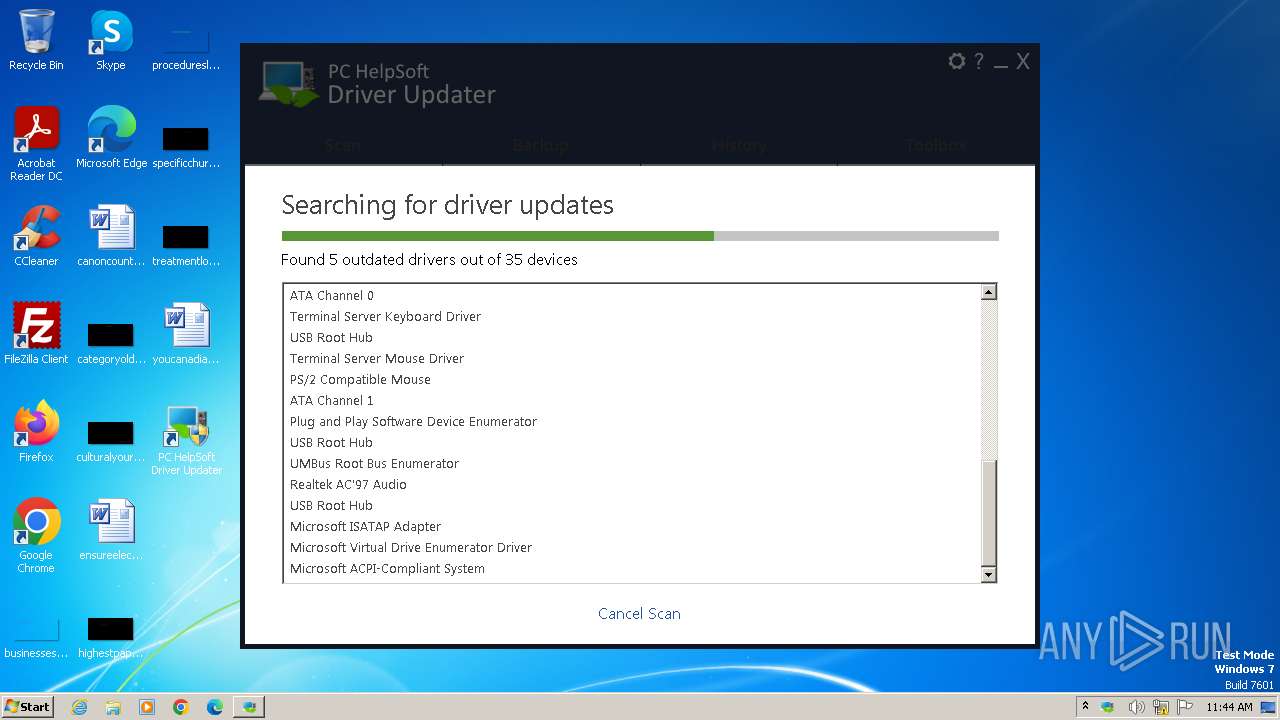This screenshot has width=1280, height=720.
Task: Open Microsoft Edge desktop shortcut
Action: pyautogui.click(x=111, y=138)
